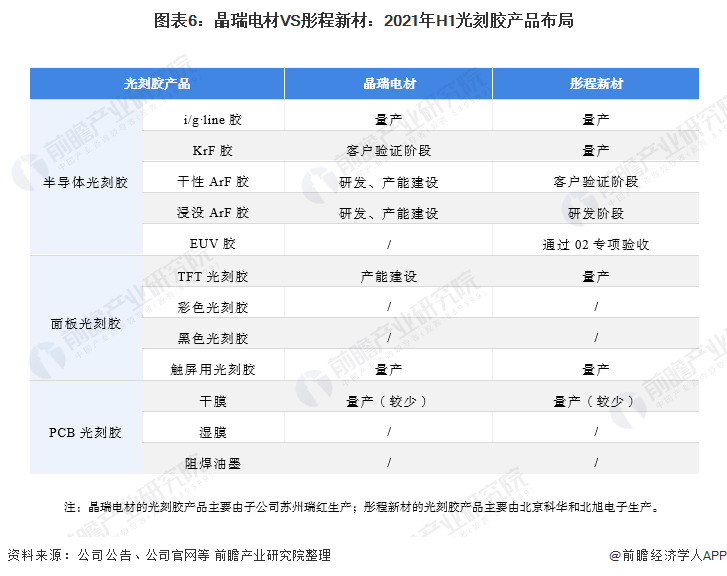Click the 面板光刻胶 category cell
This screenshot has width=727, height=576.
(x=86, y=323)
